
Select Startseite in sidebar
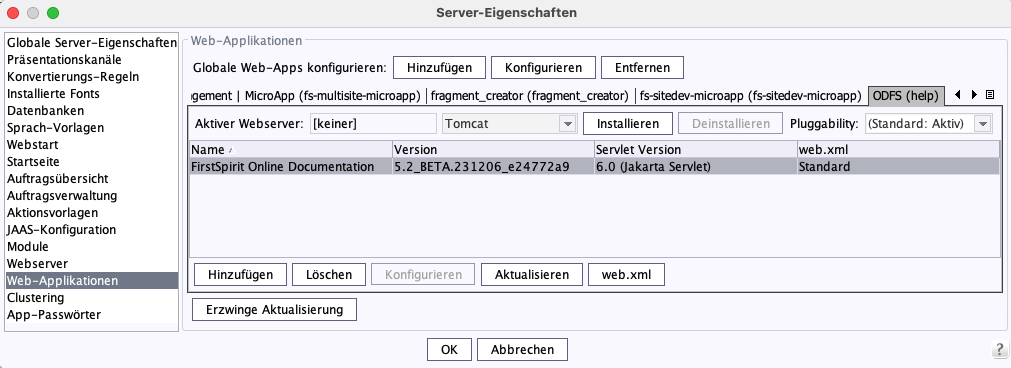pyautogui.click(x=92, y=162)
